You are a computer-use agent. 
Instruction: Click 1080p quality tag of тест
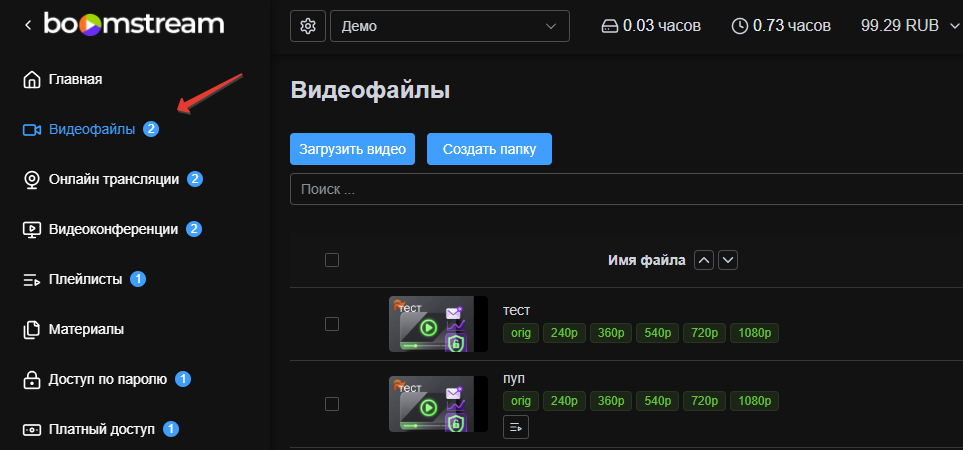pyautogui.click(x=754, y=333)
